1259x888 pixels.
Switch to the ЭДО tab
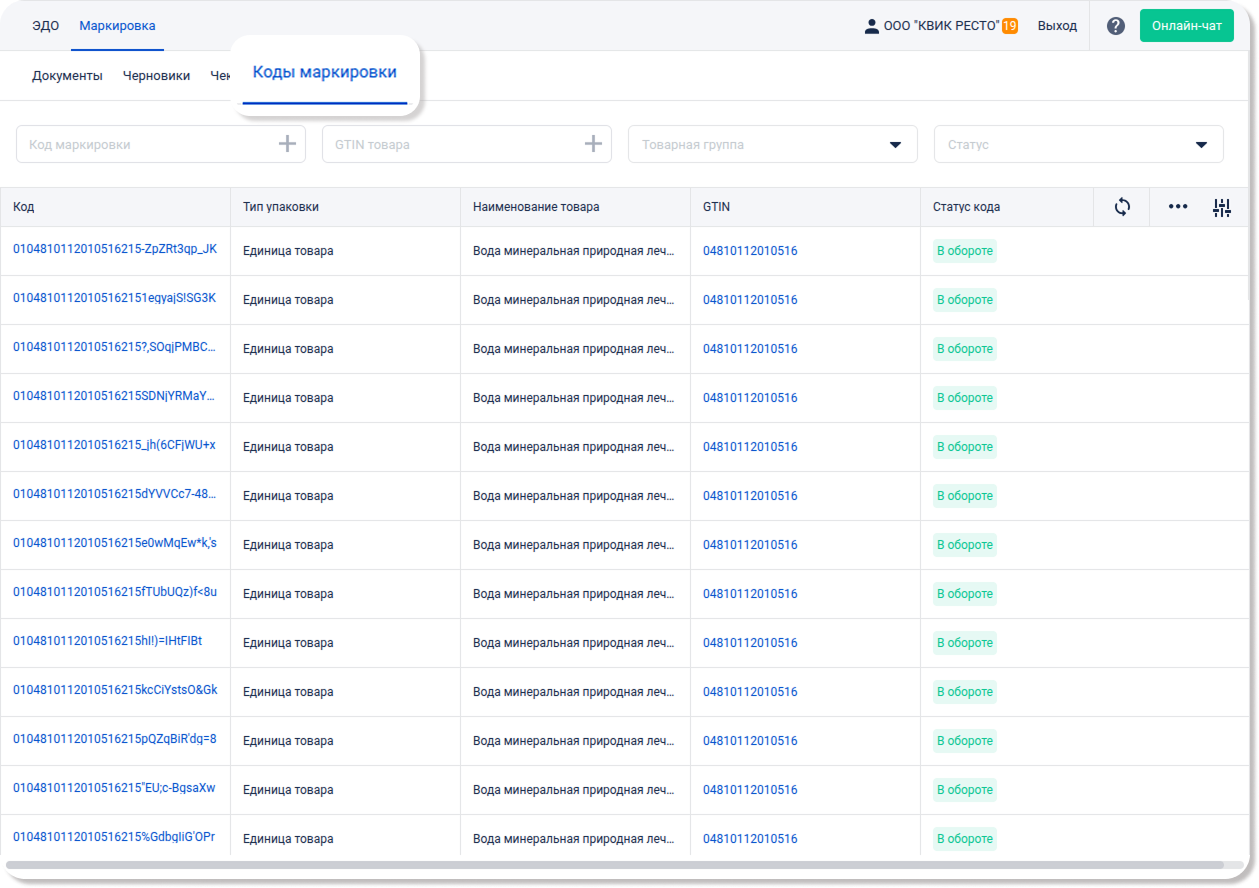coord(45,26)
